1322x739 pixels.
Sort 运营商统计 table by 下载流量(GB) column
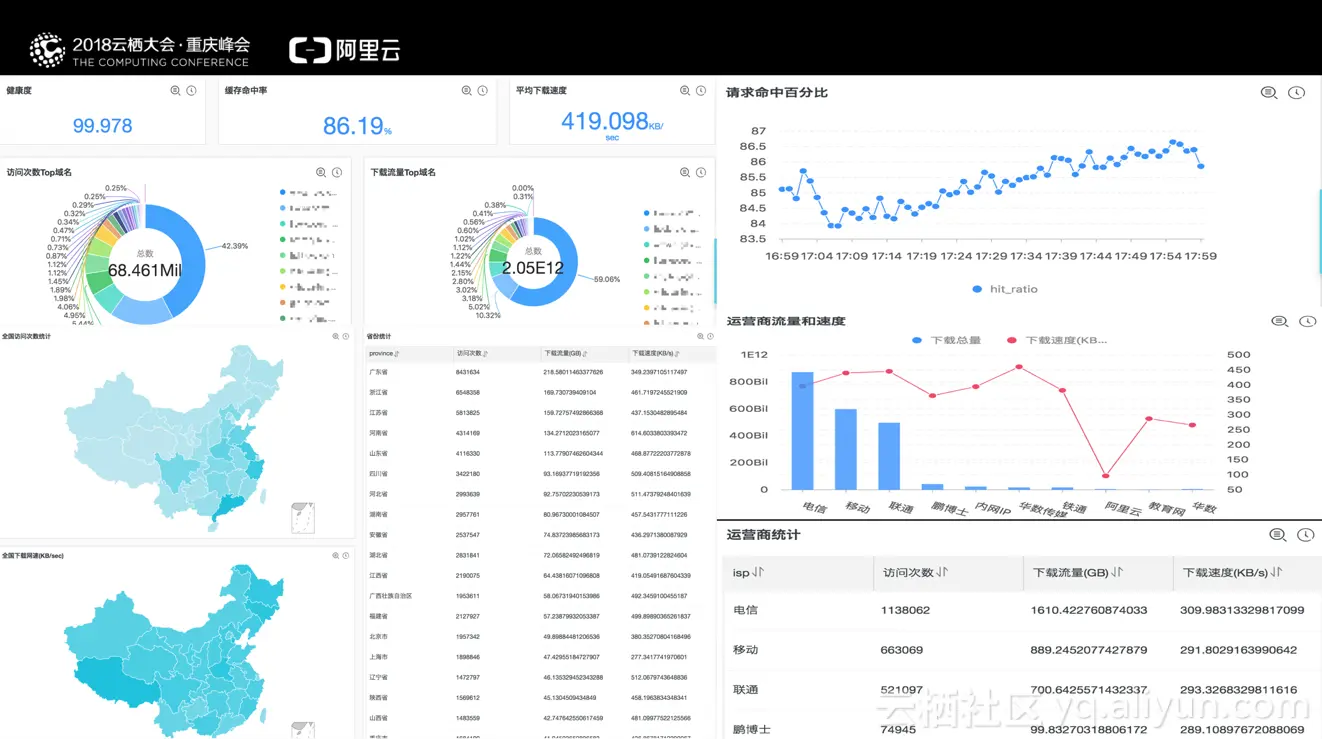(x=1117, y=573)
